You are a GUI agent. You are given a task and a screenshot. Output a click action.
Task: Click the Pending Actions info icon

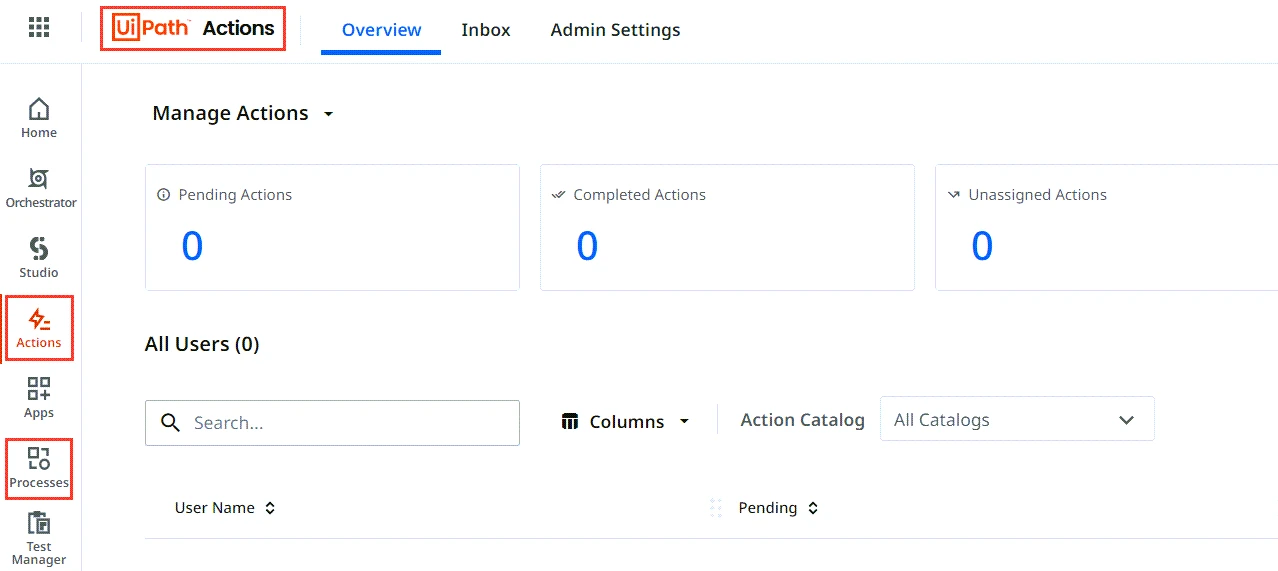point(164,195)
